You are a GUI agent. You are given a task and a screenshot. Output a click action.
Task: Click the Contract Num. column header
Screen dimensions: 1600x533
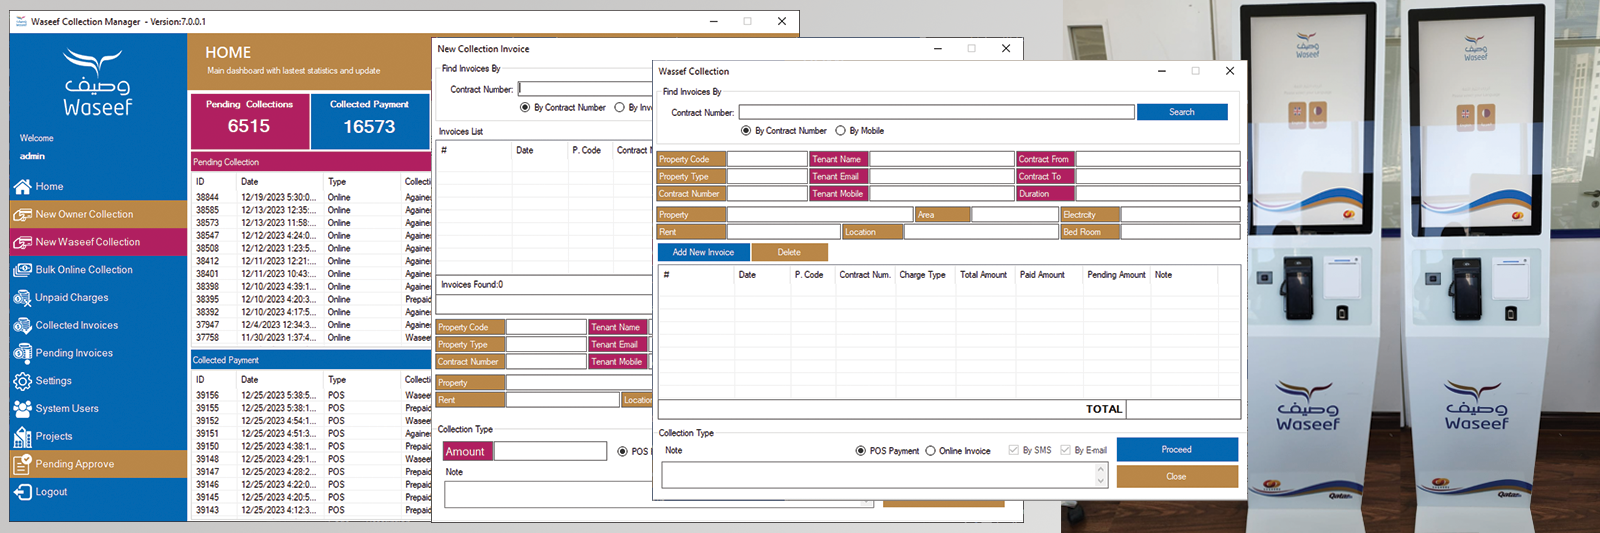pos(865,275)
